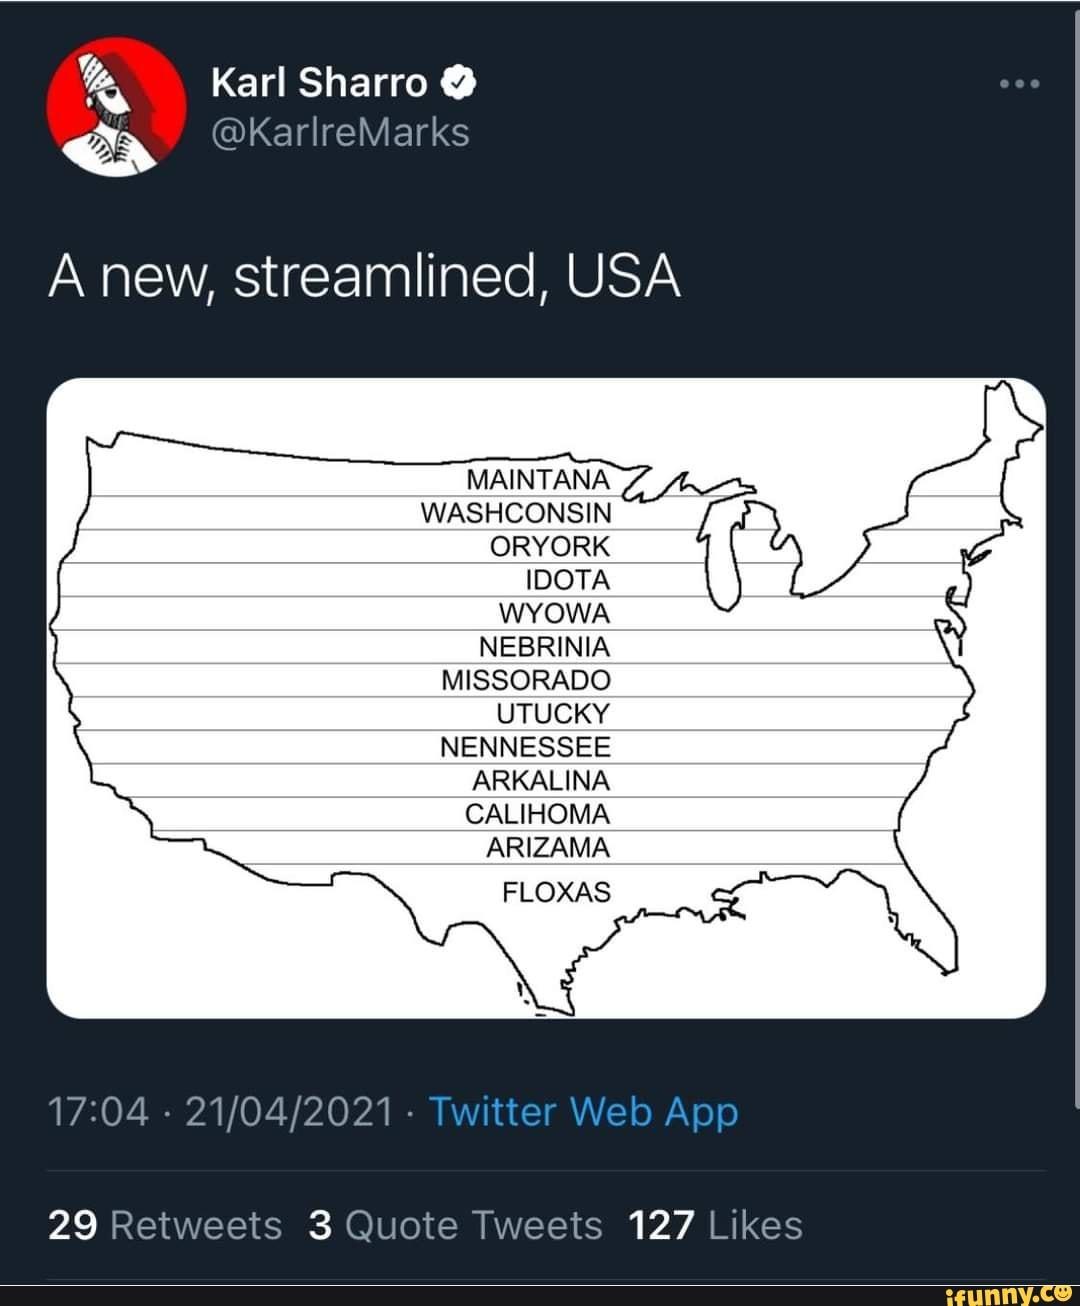
Task: Click the NEBRINIA label on the map
Action: 544,647
